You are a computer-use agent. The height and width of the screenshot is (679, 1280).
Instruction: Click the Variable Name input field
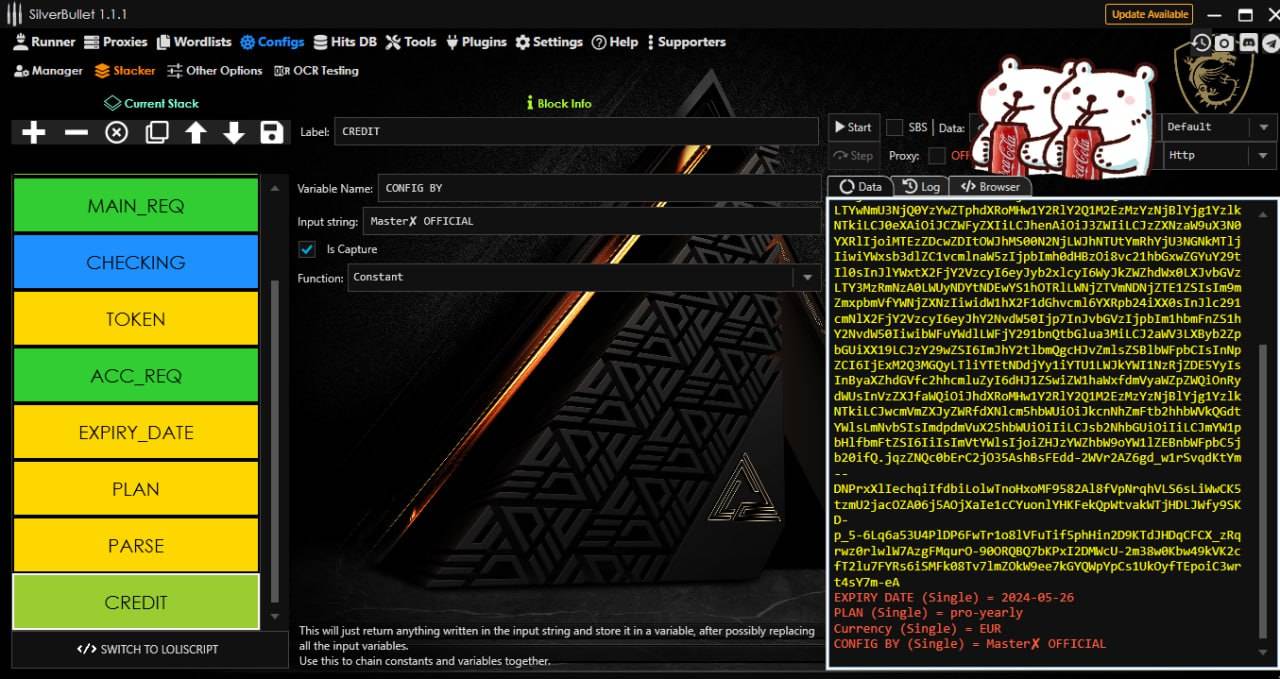599,188
